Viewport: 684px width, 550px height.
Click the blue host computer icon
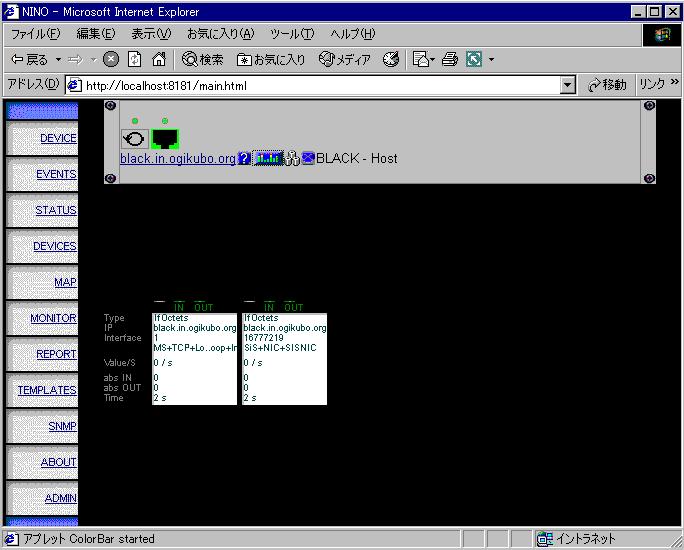click(308, 158)
